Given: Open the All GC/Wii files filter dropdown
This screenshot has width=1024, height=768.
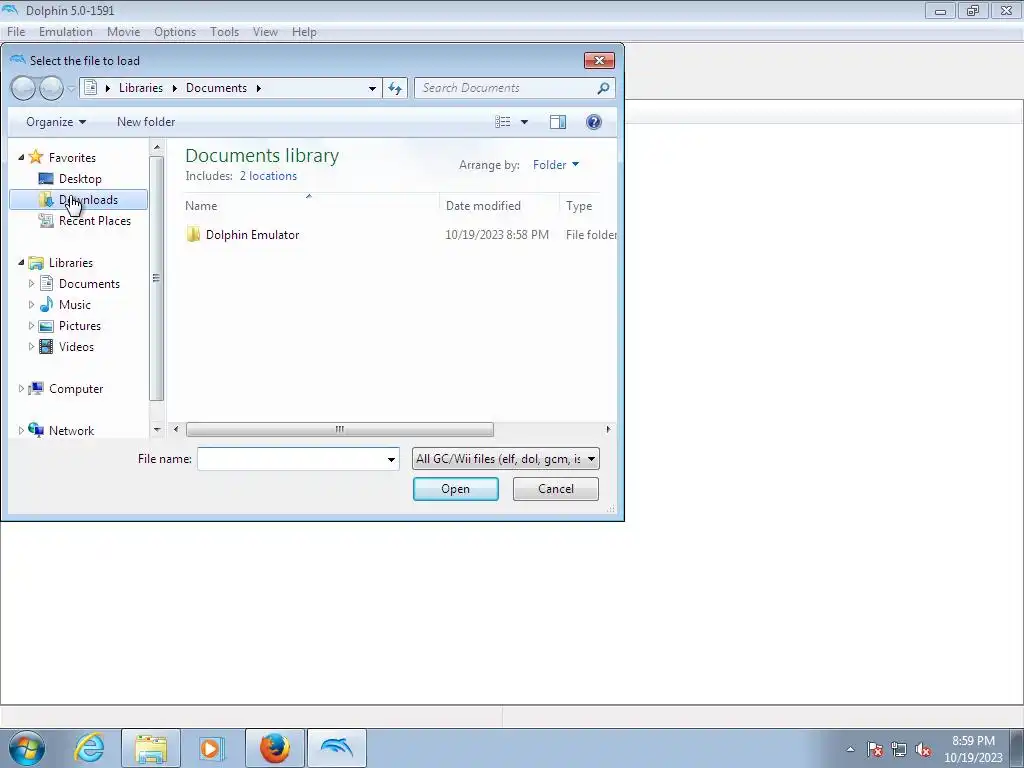Looking at the screenshot, I should [505, 458].
